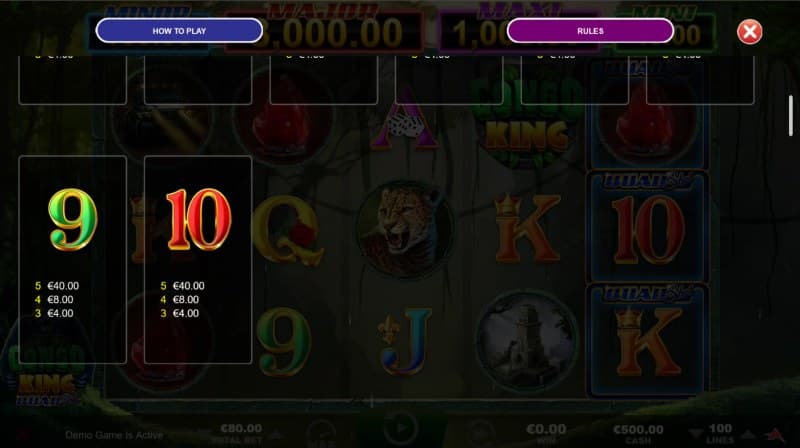Click the dimmed spin play button
This screenshot has width=800, height=448.
coord(401,428)
